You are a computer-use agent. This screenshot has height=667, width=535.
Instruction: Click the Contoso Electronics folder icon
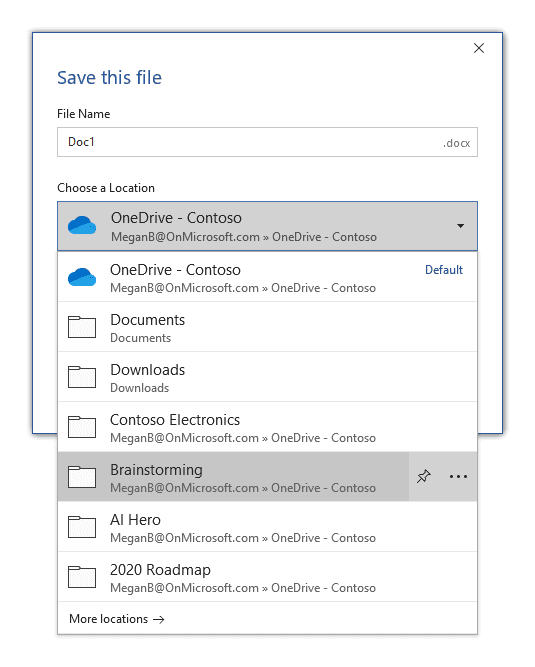[x=82, y=427]
